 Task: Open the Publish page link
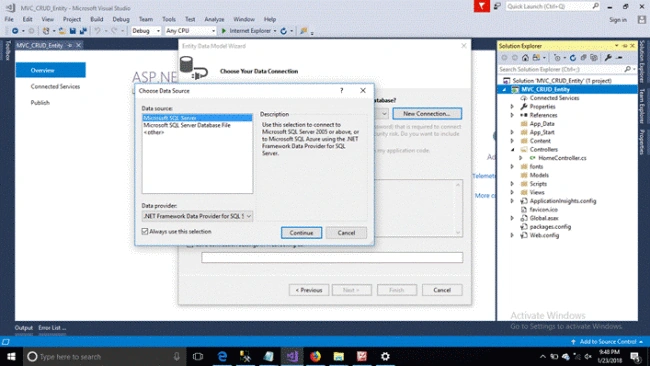(40, 102)
